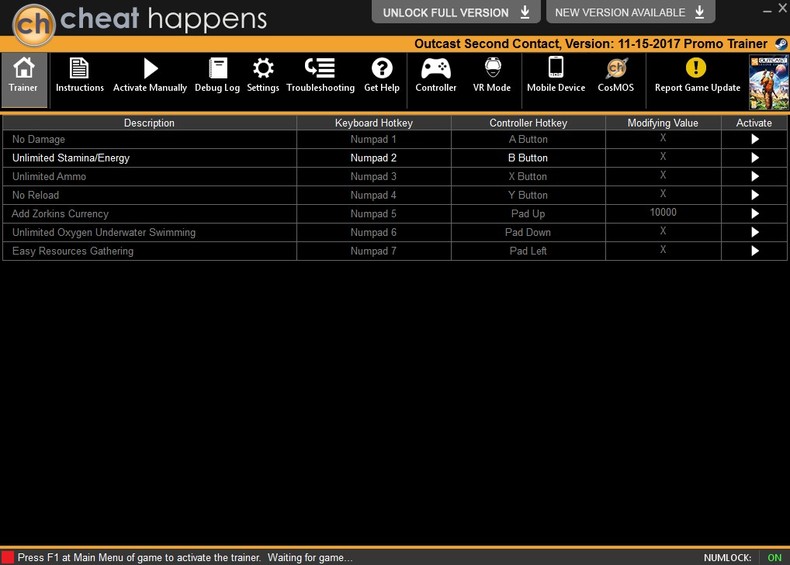Click Unlock Full Version button

(x=456, y=12)
